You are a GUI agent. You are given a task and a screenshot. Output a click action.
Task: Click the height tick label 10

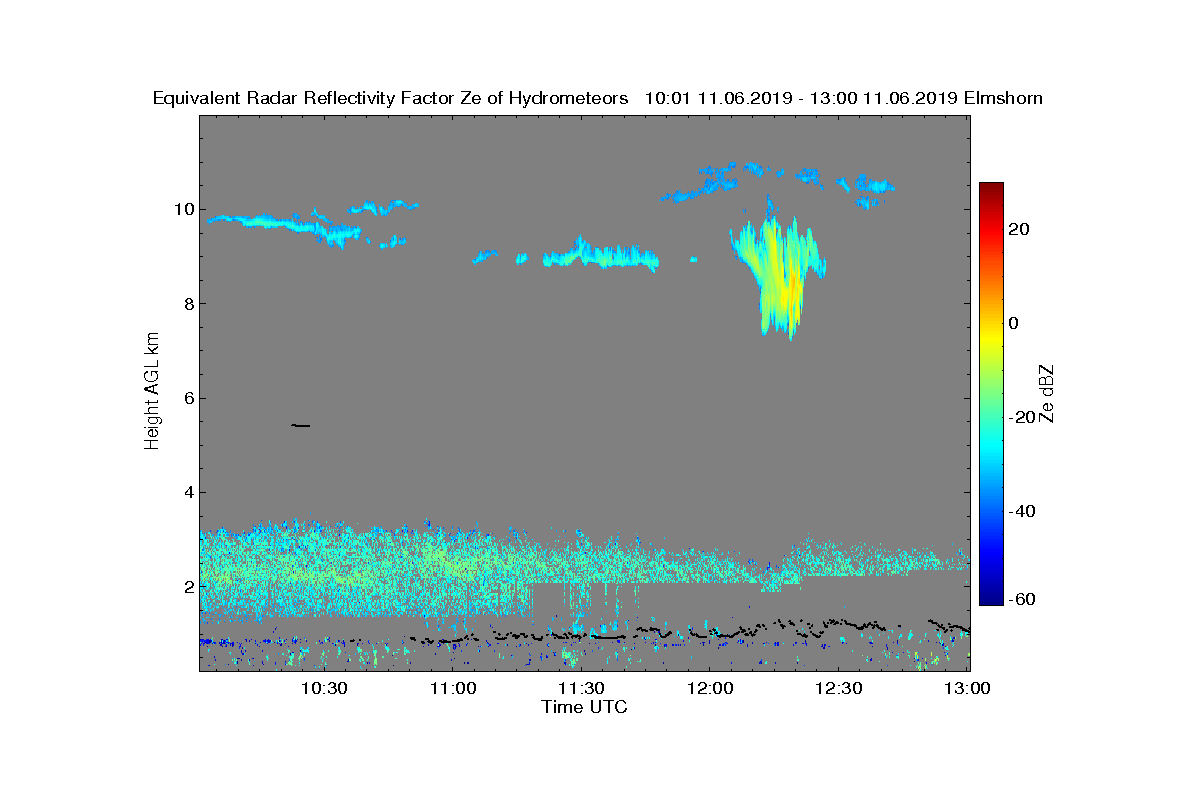pyautogui.click(x=183, y=210)
